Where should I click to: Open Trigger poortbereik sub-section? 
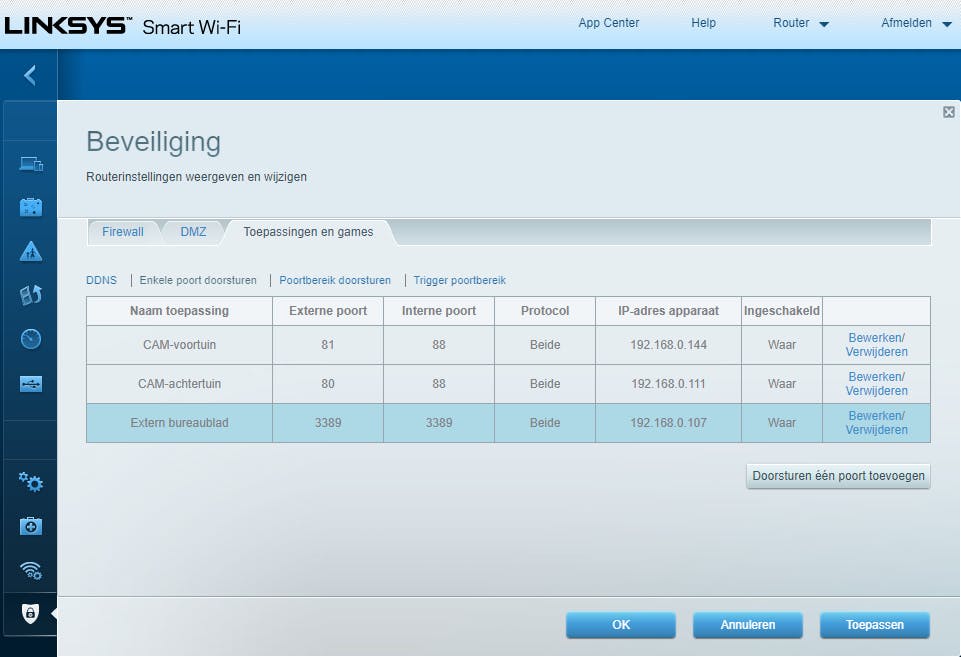point(459,280)
